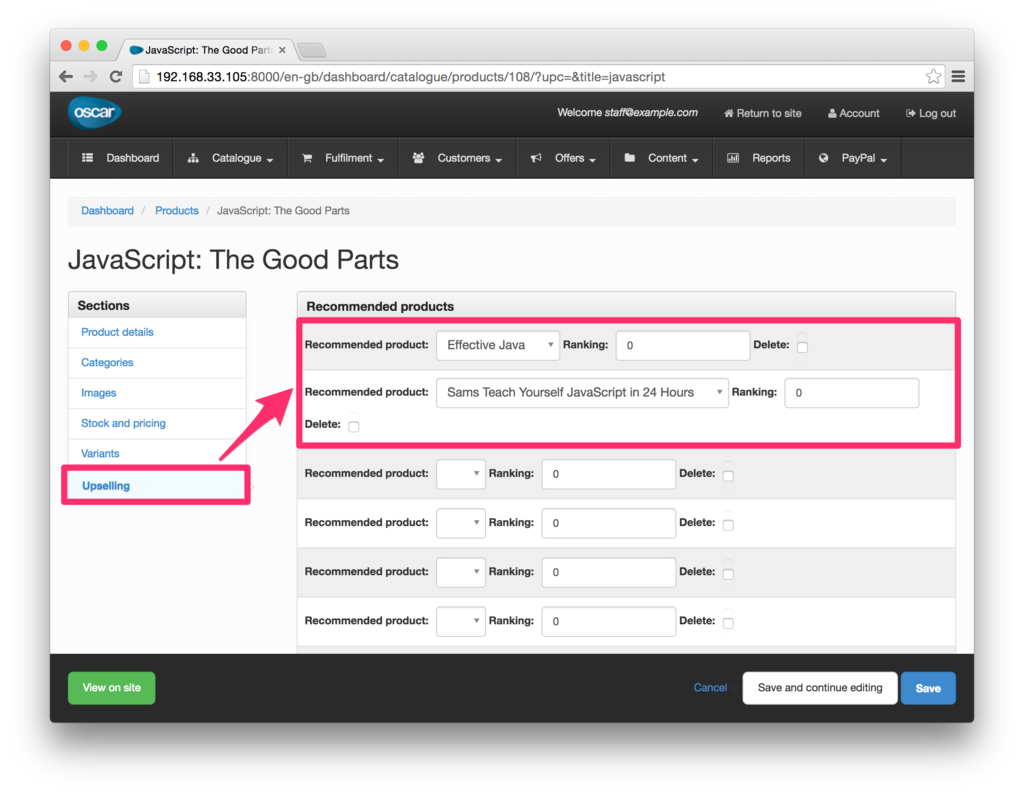Viewport: 1024px width, 794px height.
Task: Open the Reports nav item
Action: [759, 158]
